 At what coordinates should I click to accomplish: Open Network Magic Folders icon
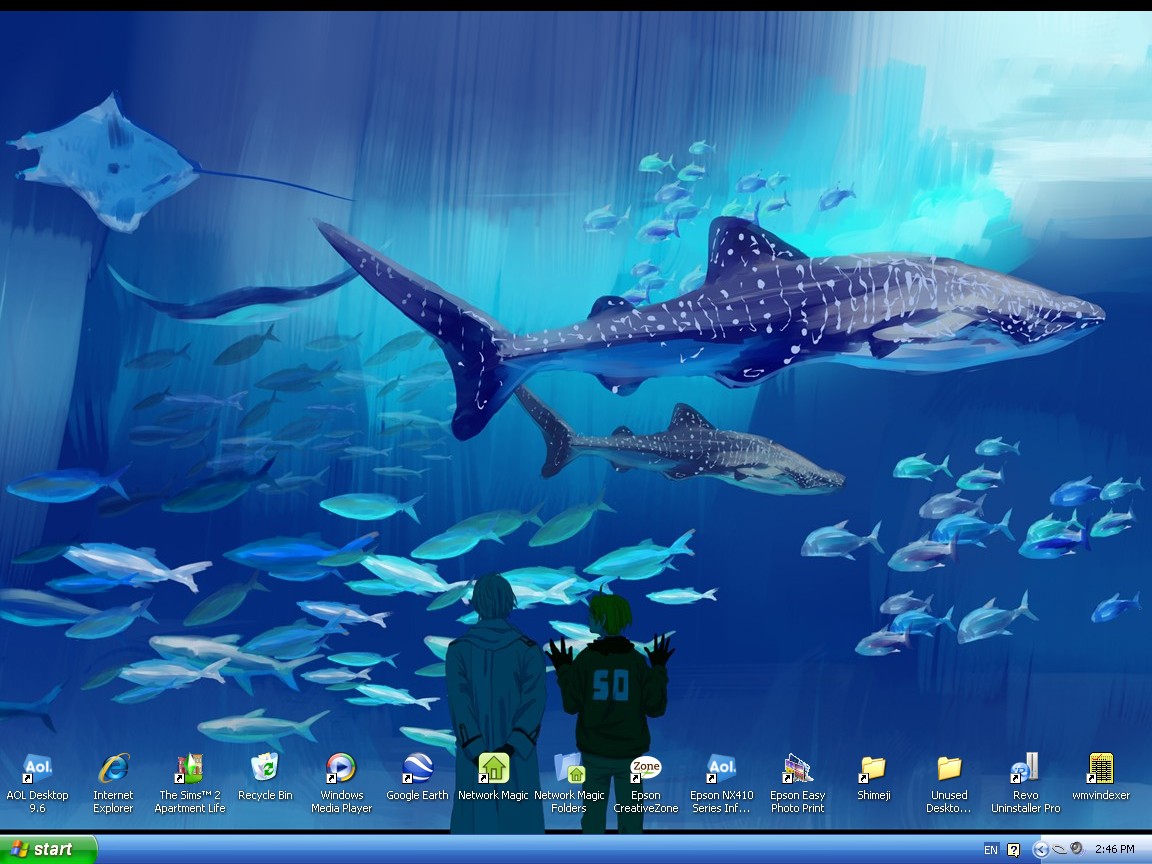[569, 783]
